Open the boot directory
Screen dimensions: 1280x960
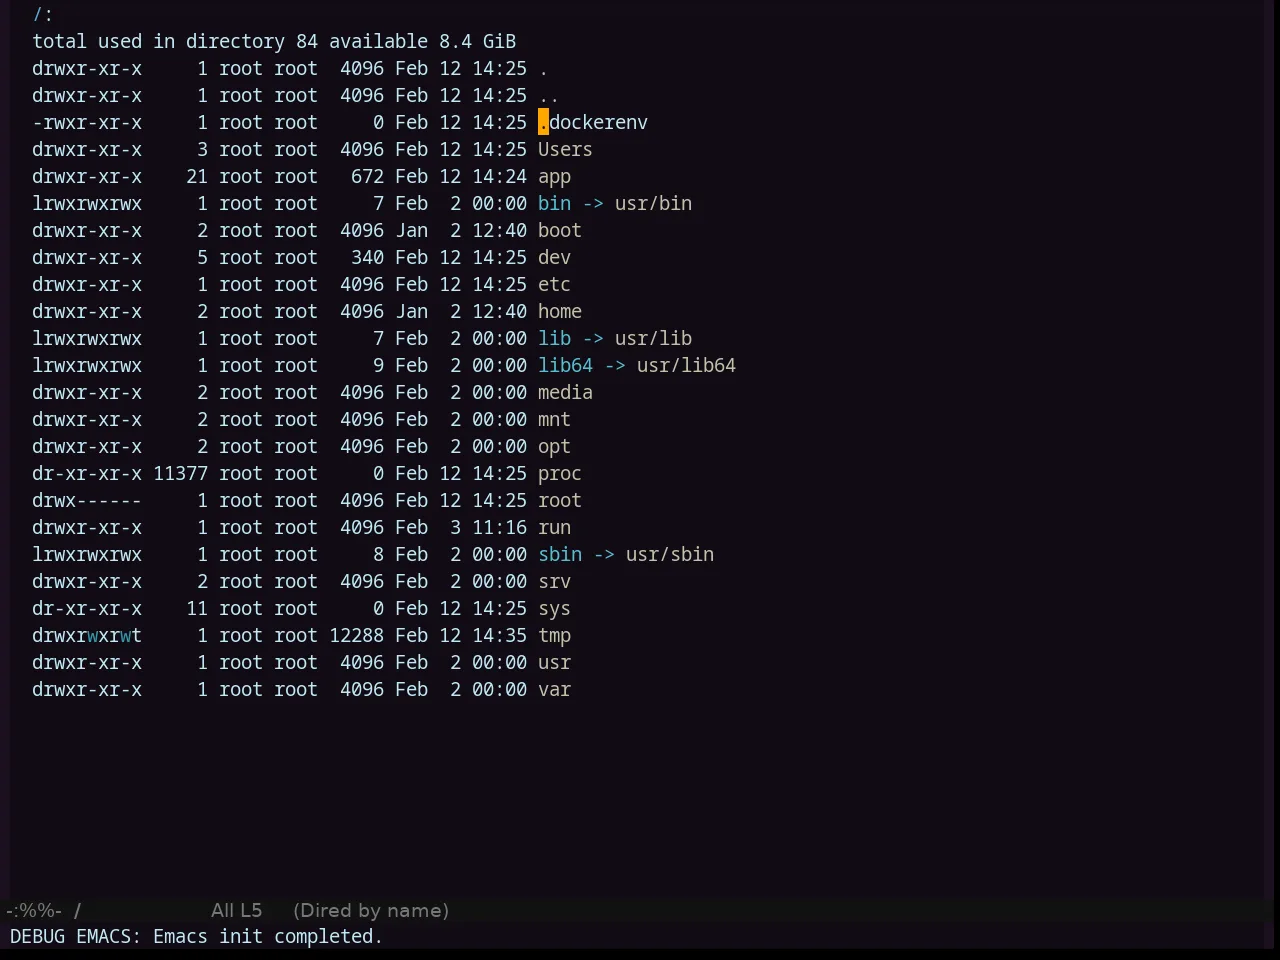tap(559, 230)
